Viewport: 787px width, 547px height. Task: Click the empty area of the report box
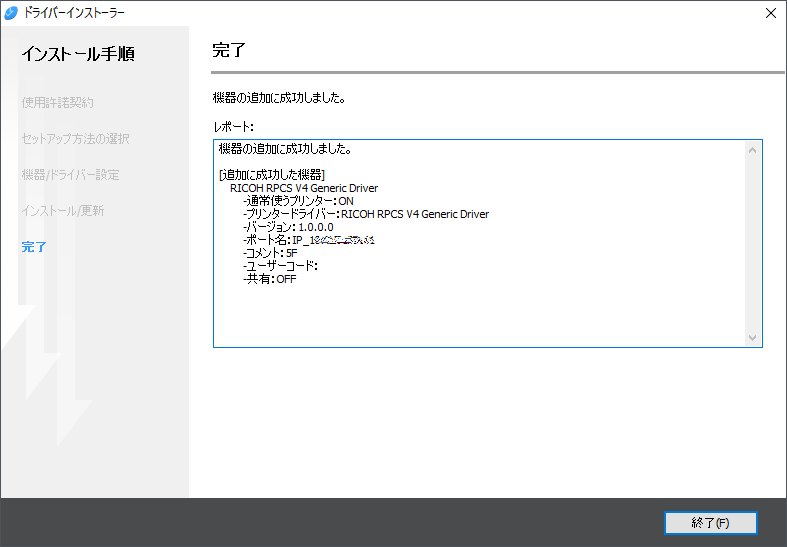(480, 315)
